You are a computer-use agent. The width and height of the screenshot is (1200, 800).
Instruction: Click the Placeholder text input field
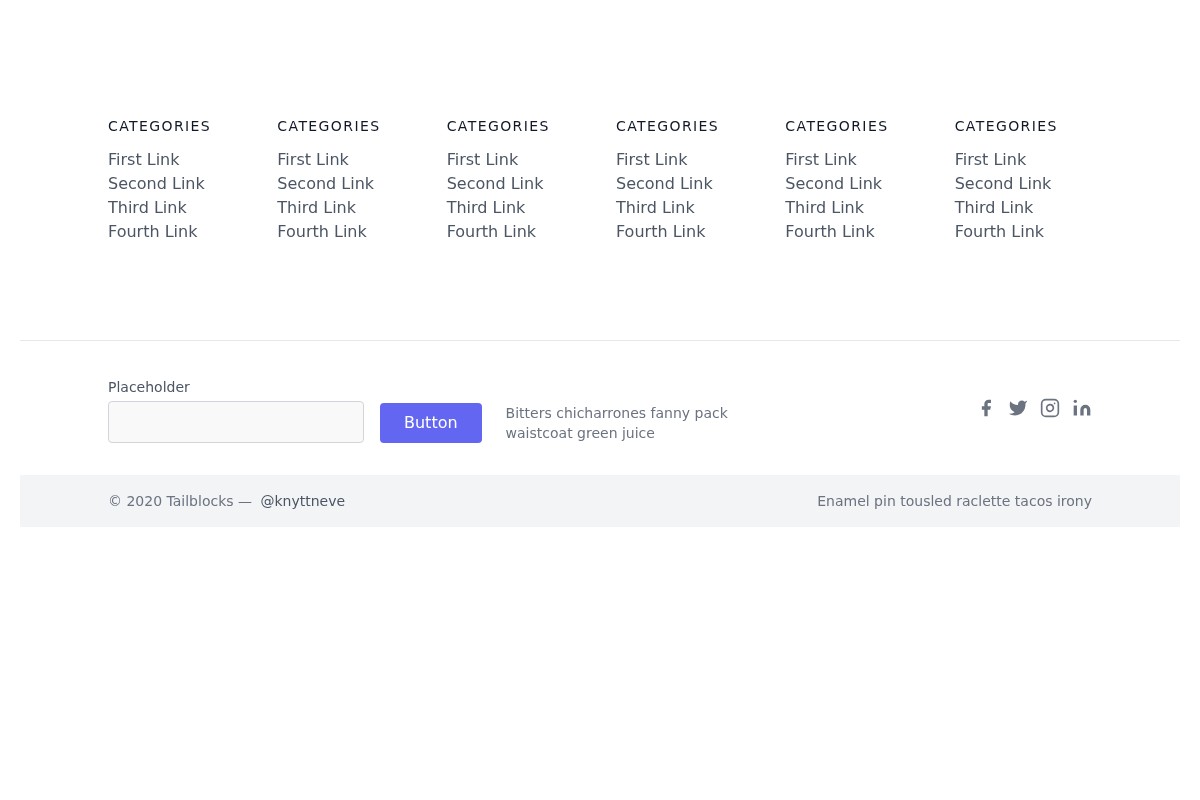click(236, 422)
